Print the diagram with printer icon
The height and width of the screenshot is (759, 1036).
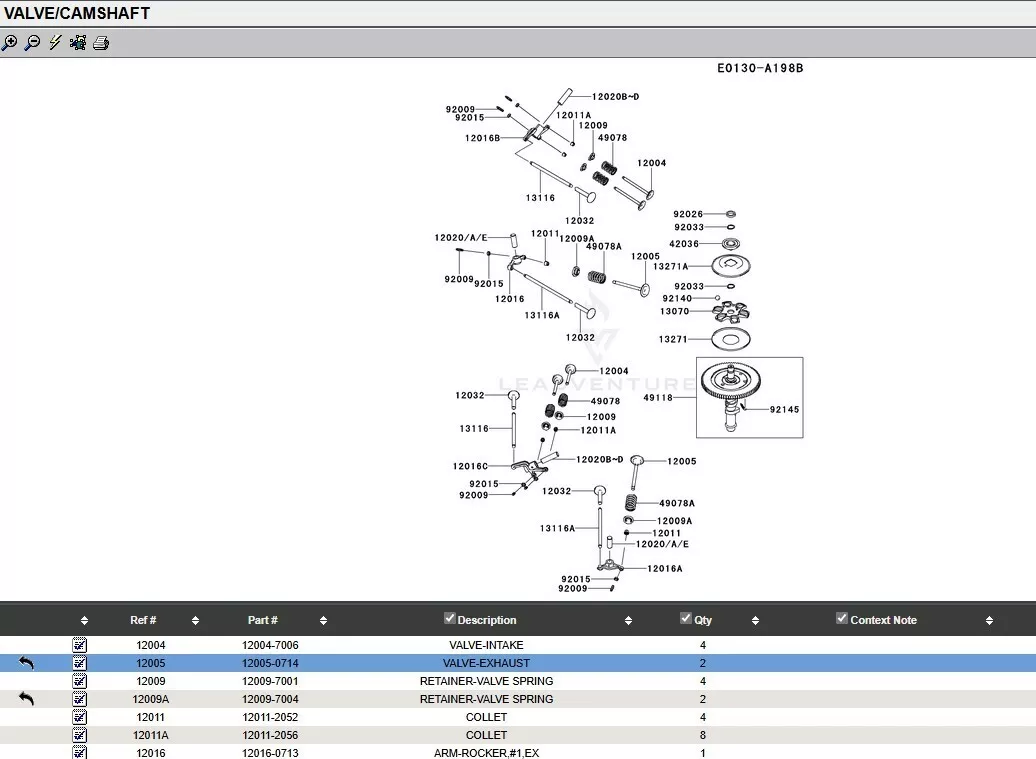[101, 43]
